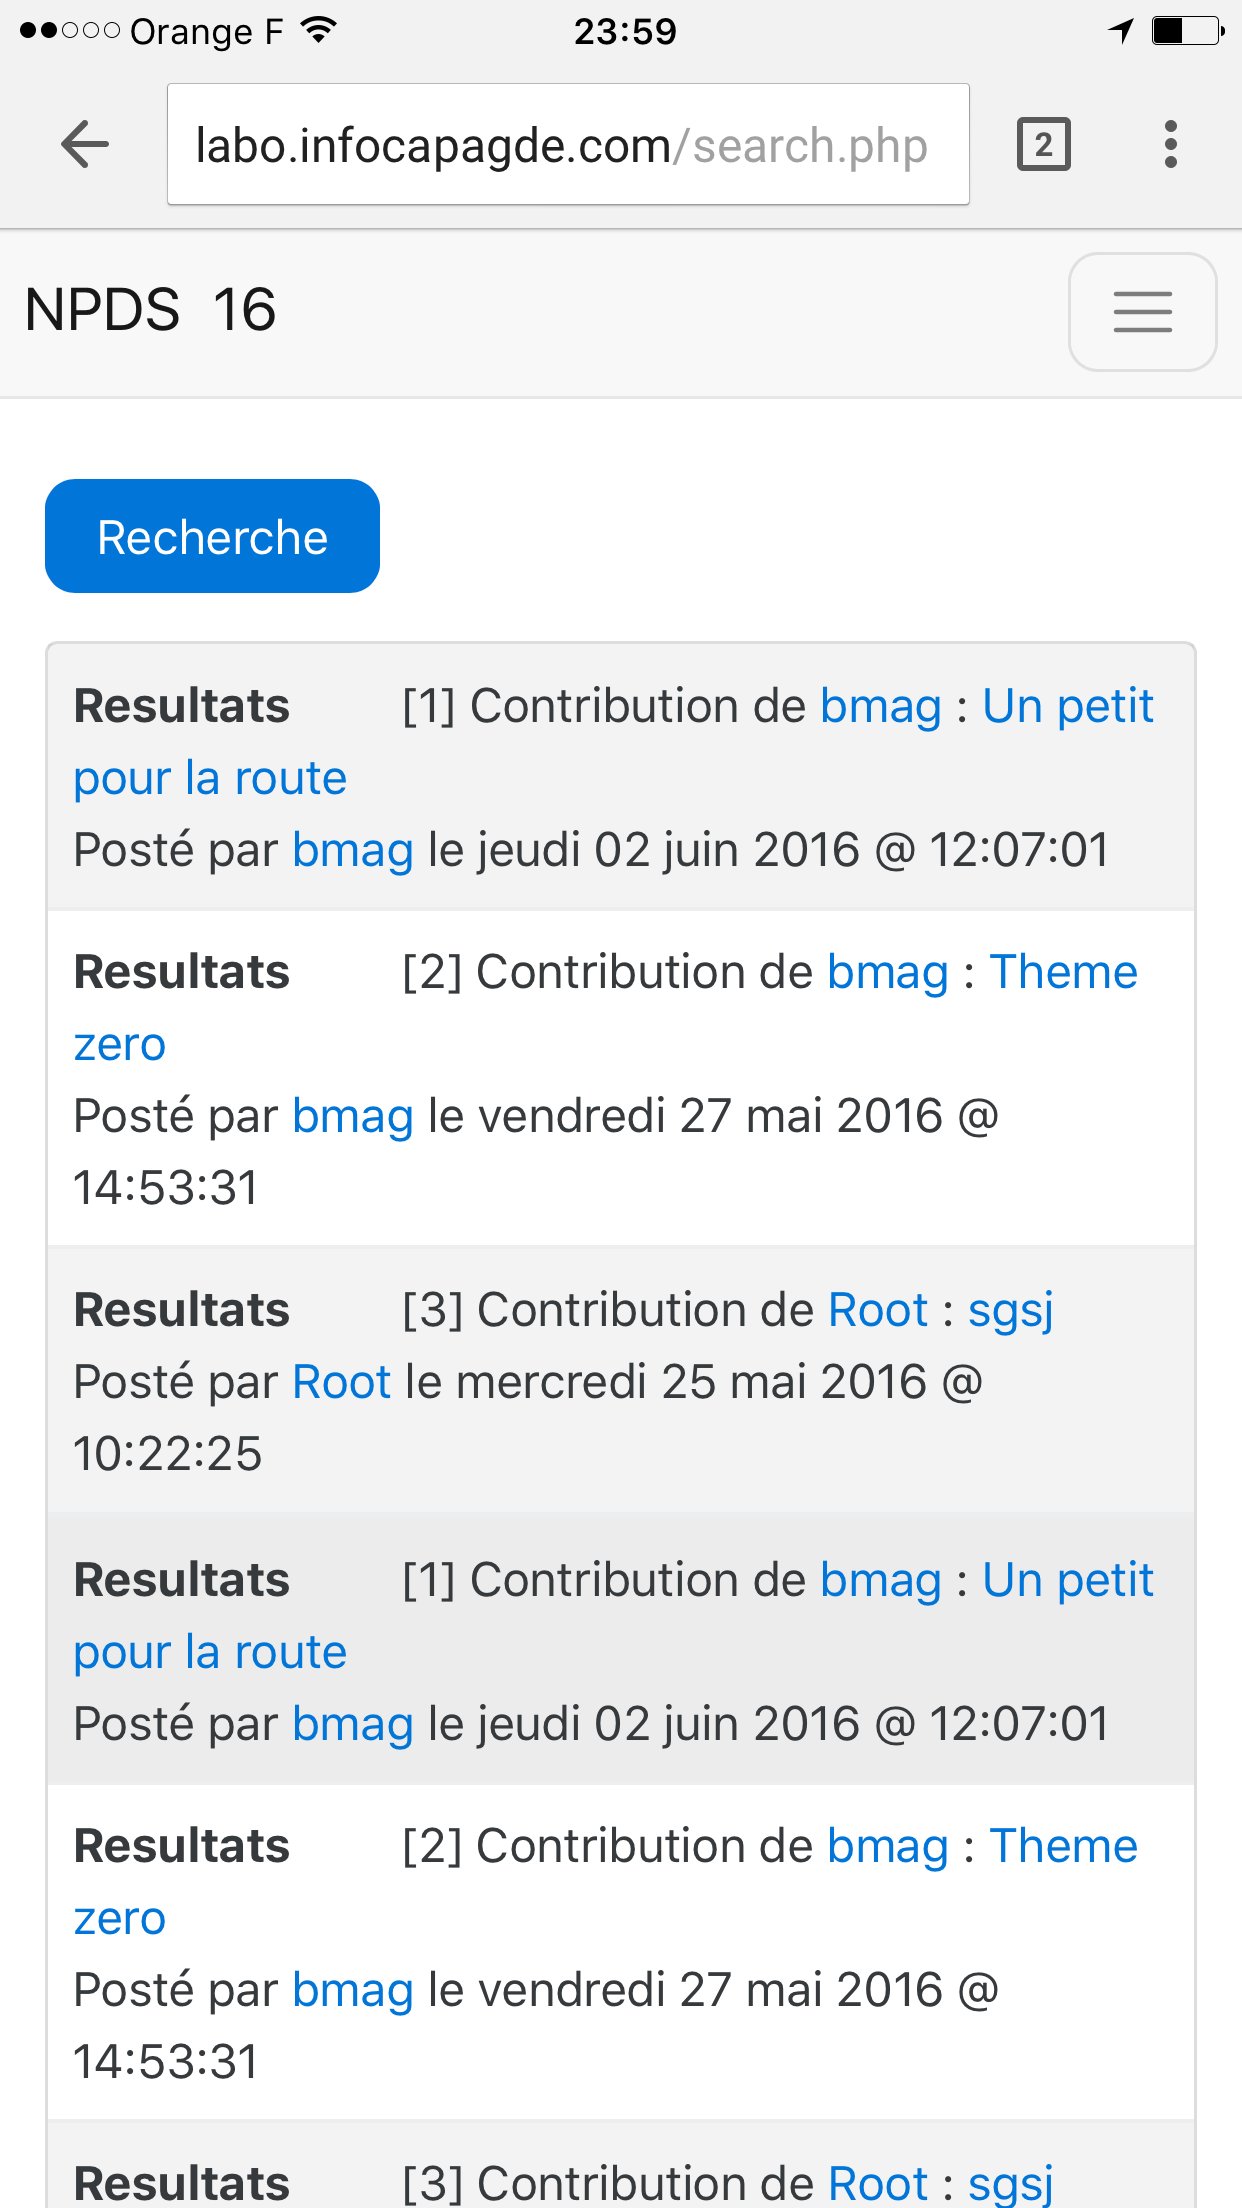The image size is (1242, 2208).
Task: Open the NPDS 16 site title
Action: click(x=150, y=310)
